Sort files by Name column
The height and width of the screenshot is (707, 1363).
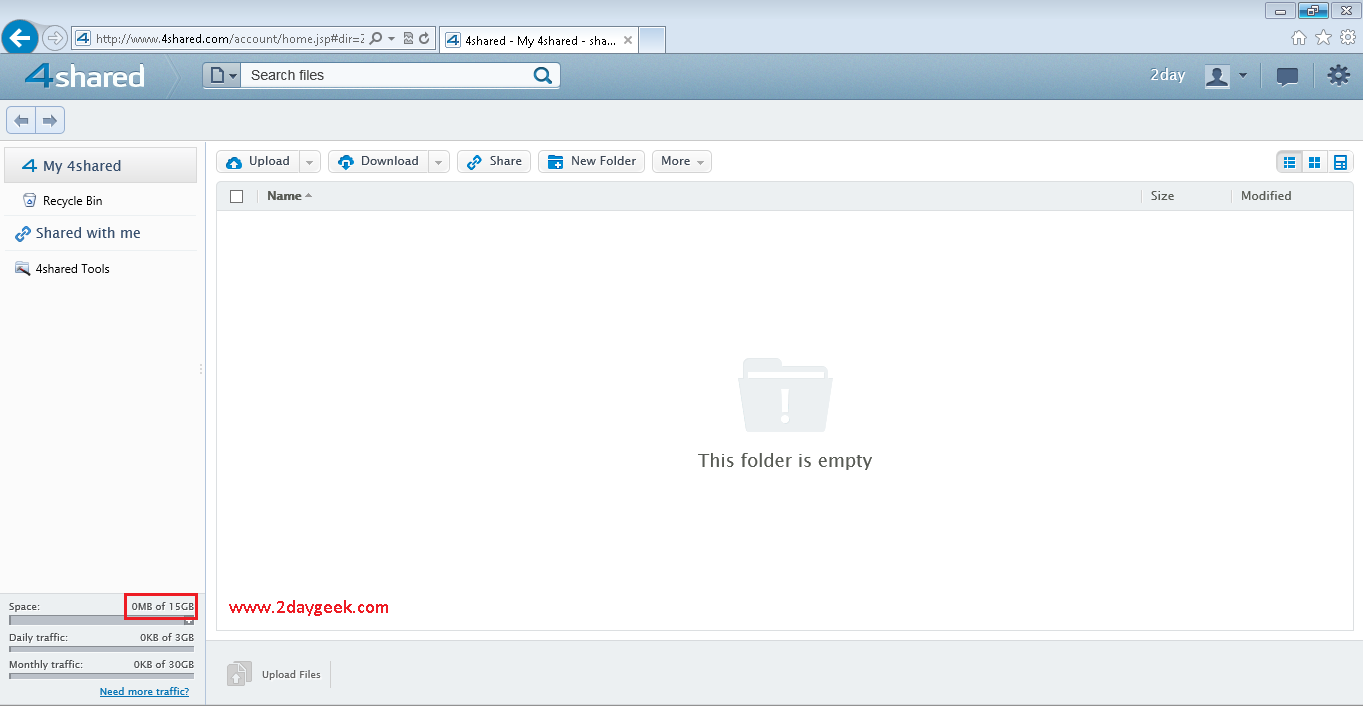tap(289, 196)
